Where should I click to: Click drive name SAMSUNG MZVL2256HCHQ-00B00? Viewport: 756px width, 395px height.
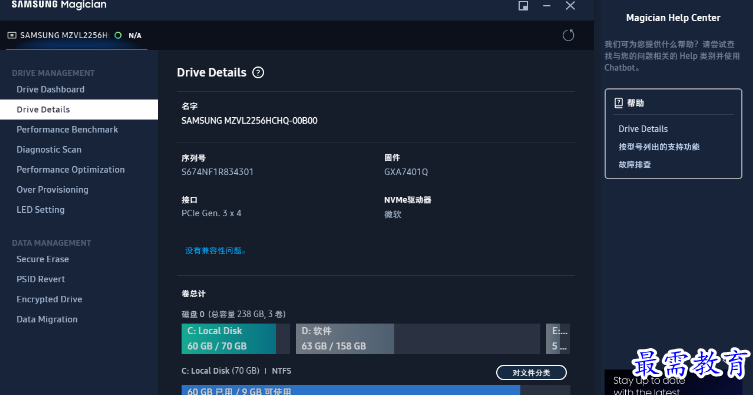click(249, 121)
